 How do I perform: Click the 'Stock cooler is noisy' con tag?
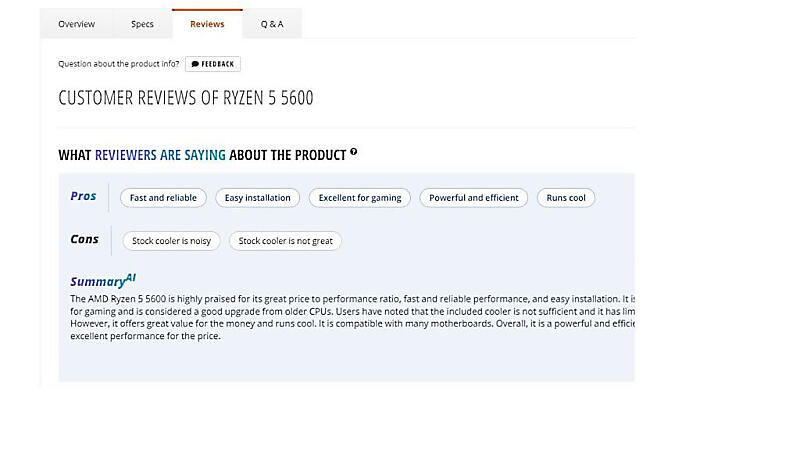[x=172, y=241]
